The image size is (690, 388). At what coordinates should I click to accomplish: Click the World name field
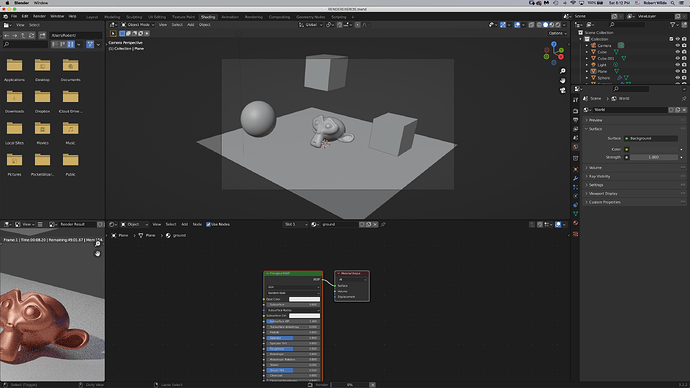(629, 110)
